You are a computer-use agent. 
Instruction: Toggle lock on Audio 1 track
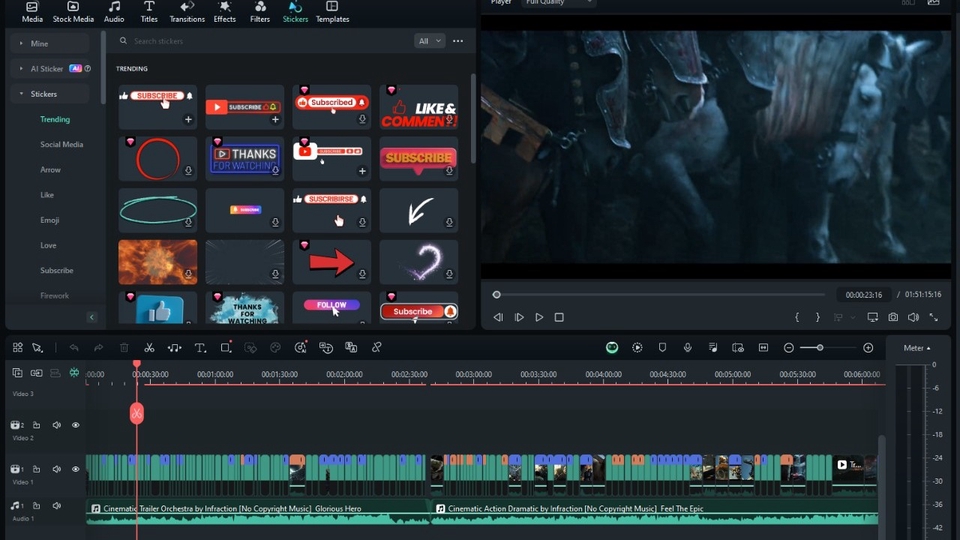point(36,506)
